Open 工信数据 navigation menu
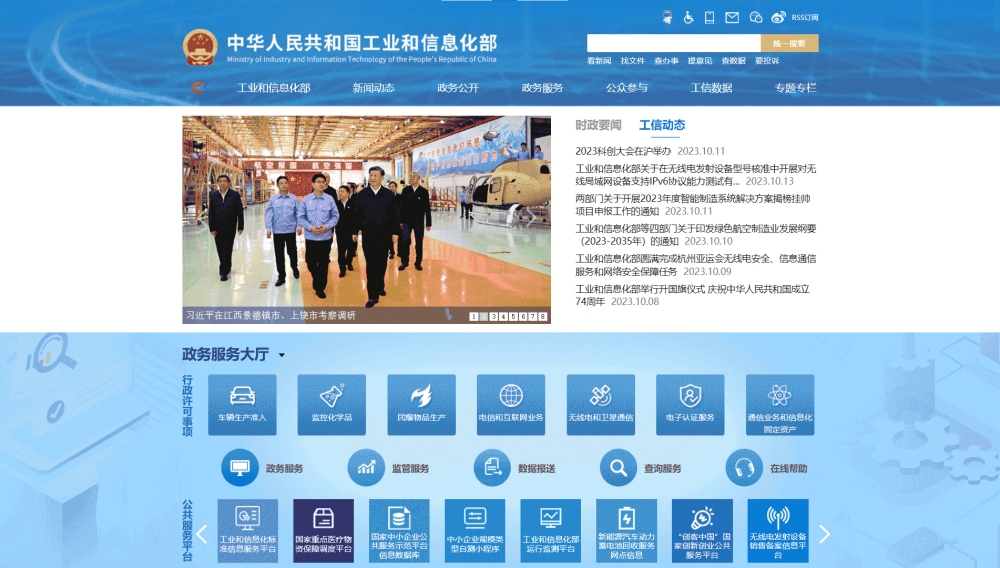Viewport: 1000px width, 568px height. click(711, 88)
